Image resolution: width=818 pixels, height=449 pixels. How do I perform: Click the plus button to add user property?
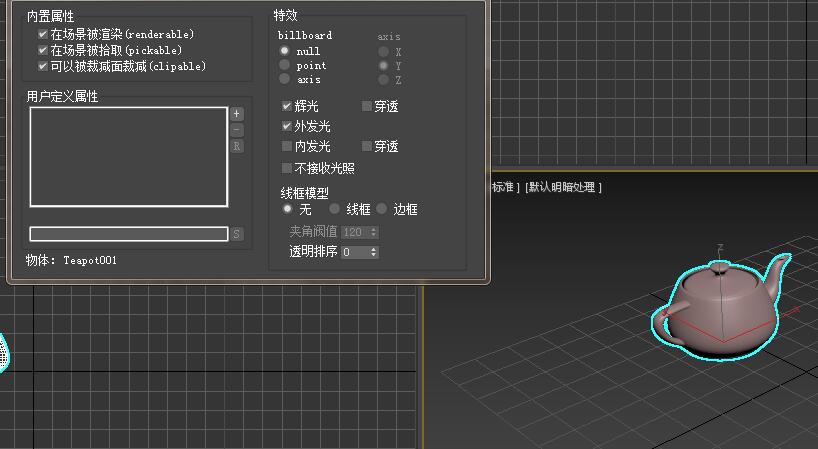[x=237, y=114]
